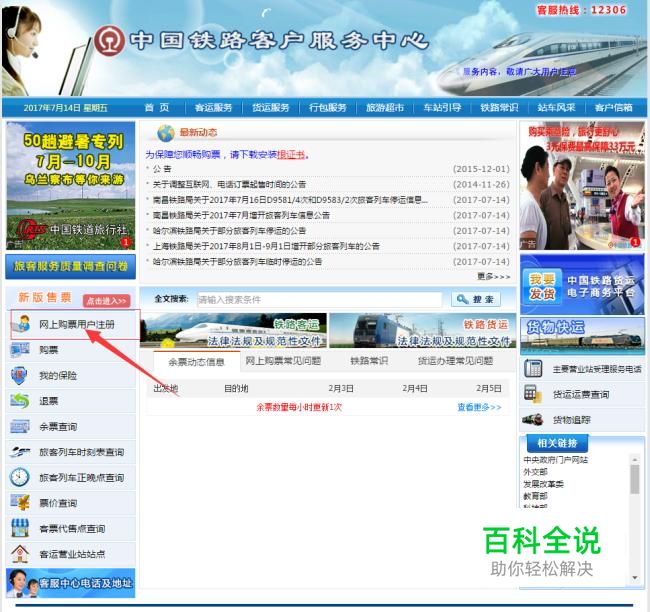The image size is (650, 612).
Task: Click the 票价查询 price icon
Action: coord(20,503)
